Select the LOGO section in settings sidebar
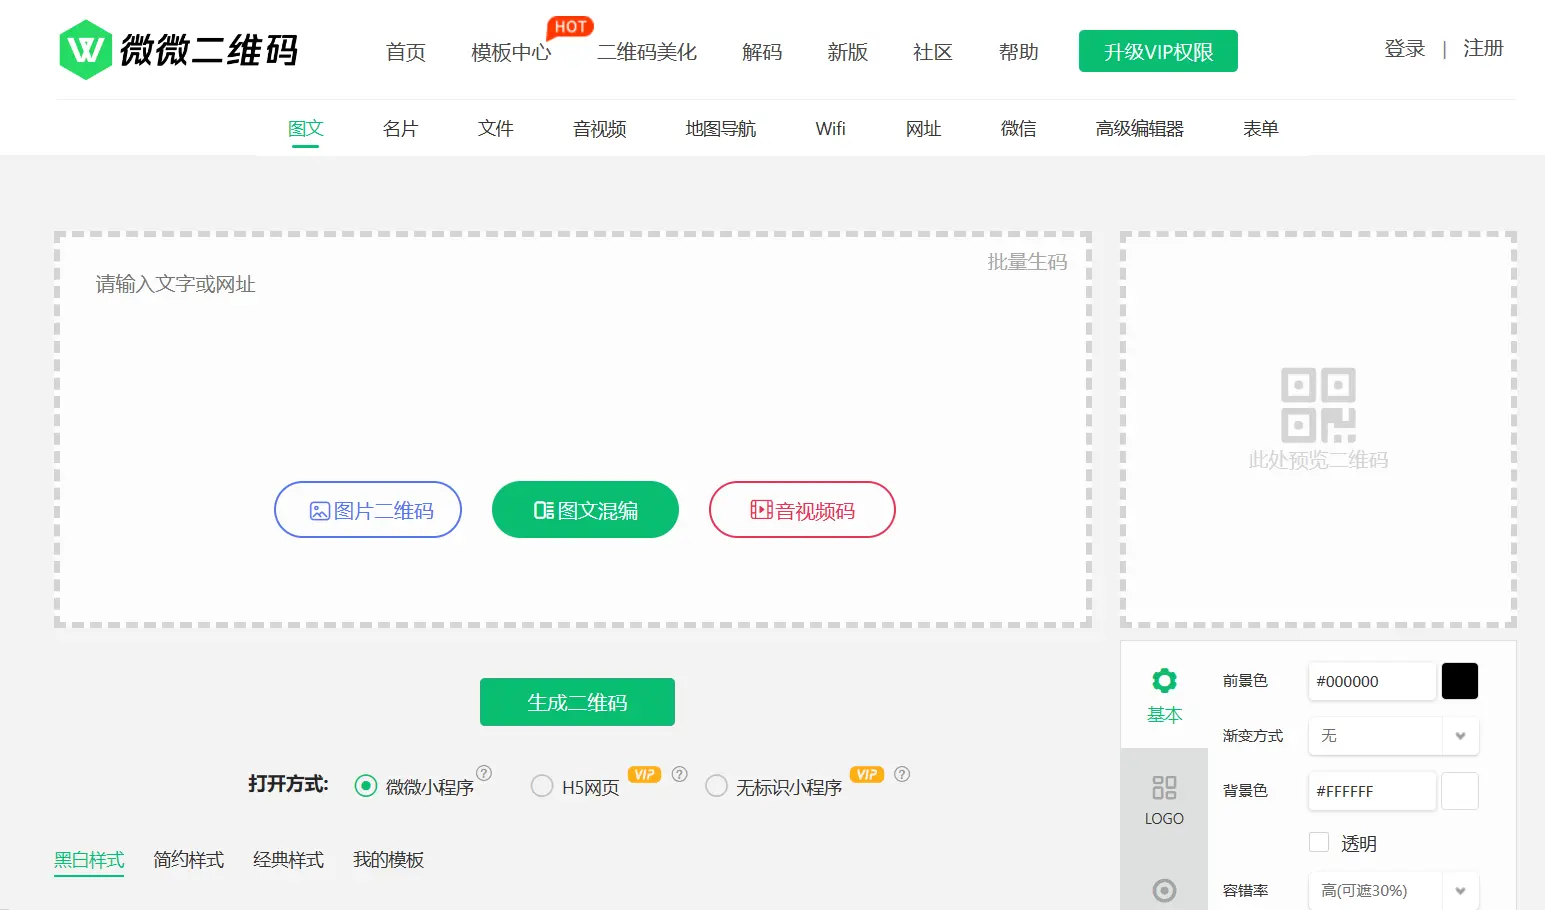This screenshot has height=910, width=1545. (x=1163, y=800)
